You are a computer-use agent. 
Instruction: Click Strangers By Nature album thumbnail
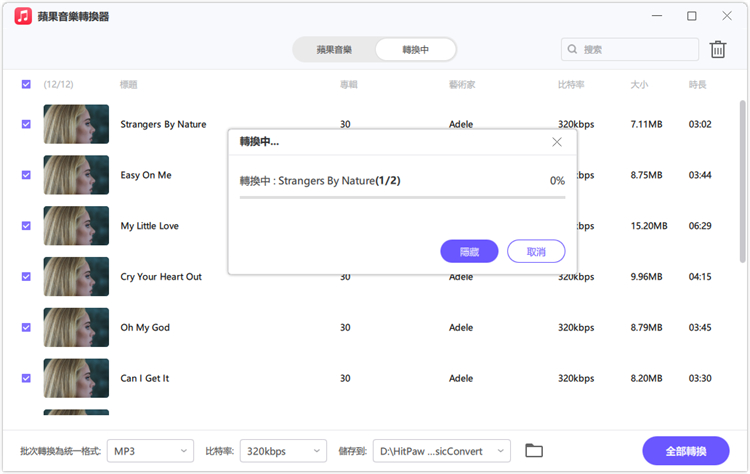pyautogui.click(x=76, y=124)
